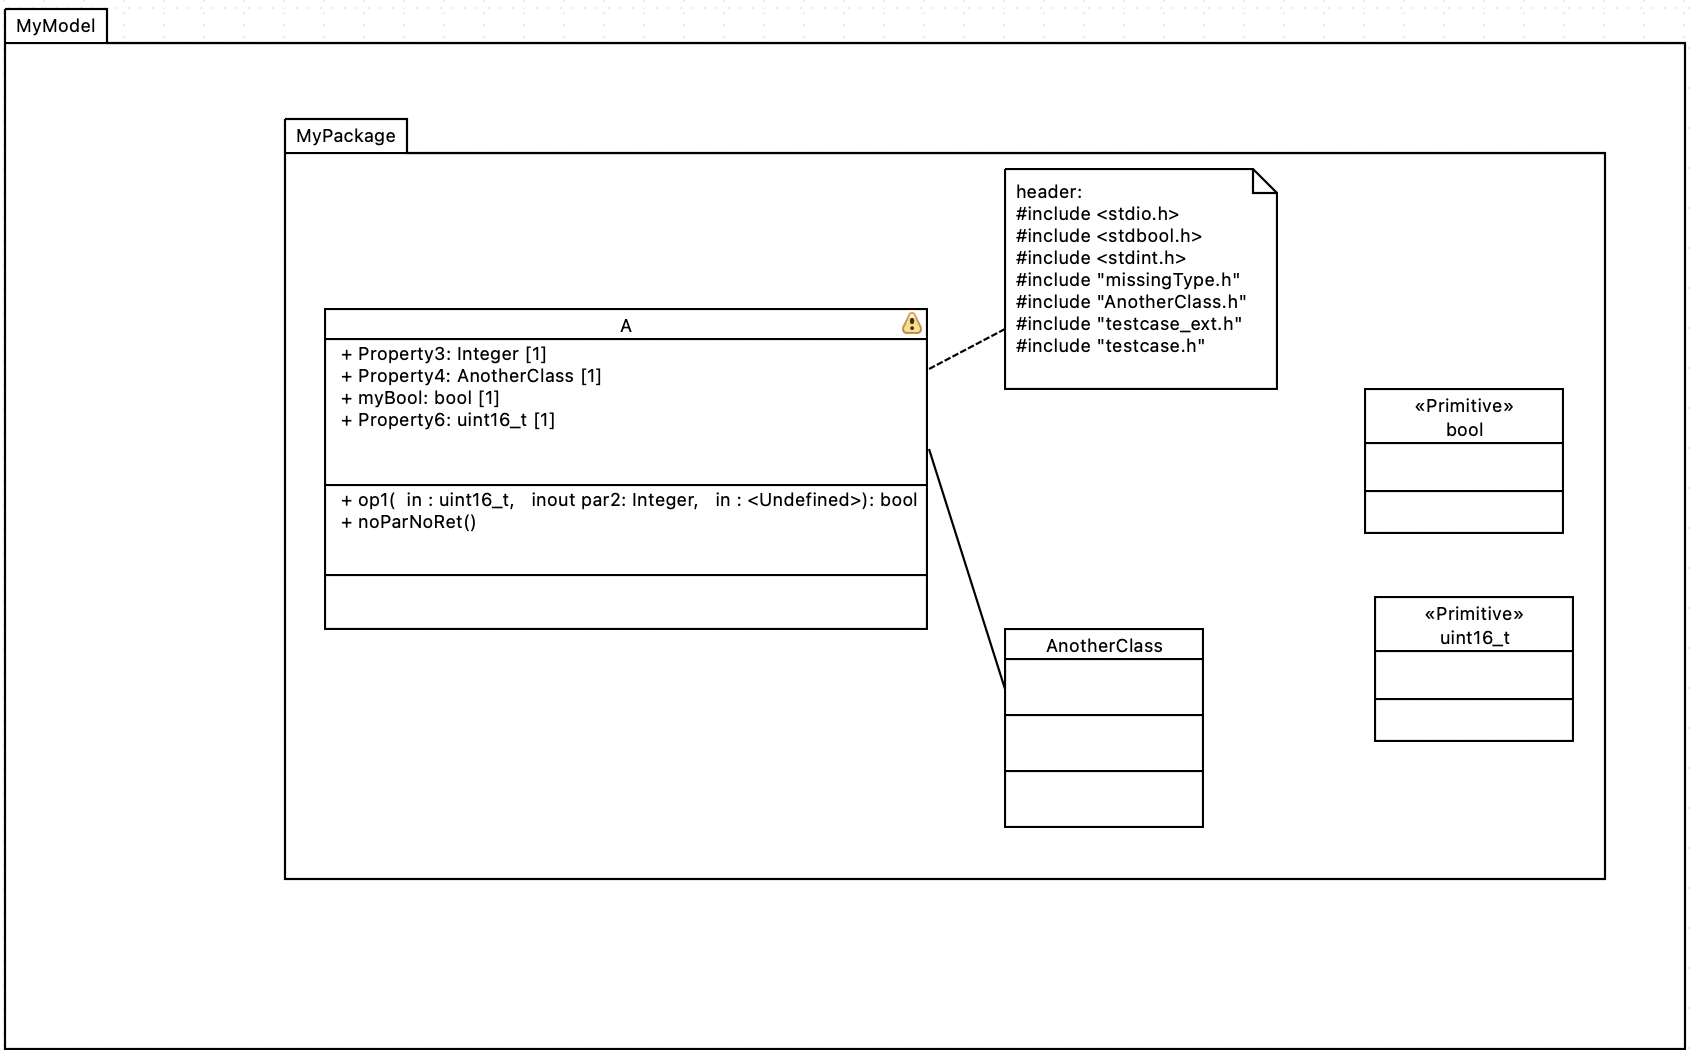
Task: Click the op1 operation in class A
Action: click(x=629, y=500)
